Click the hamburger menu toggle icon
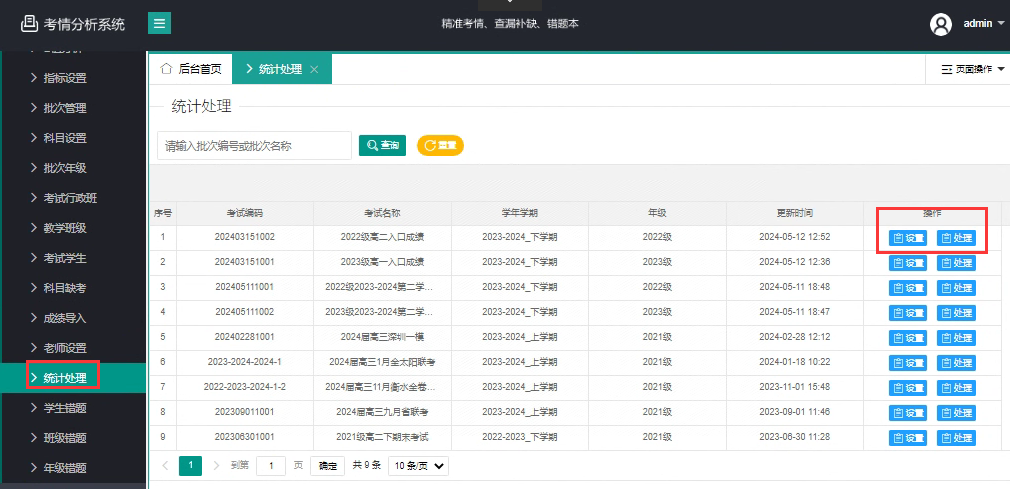This screenshot has width=1010, height=489. (159, 24)
